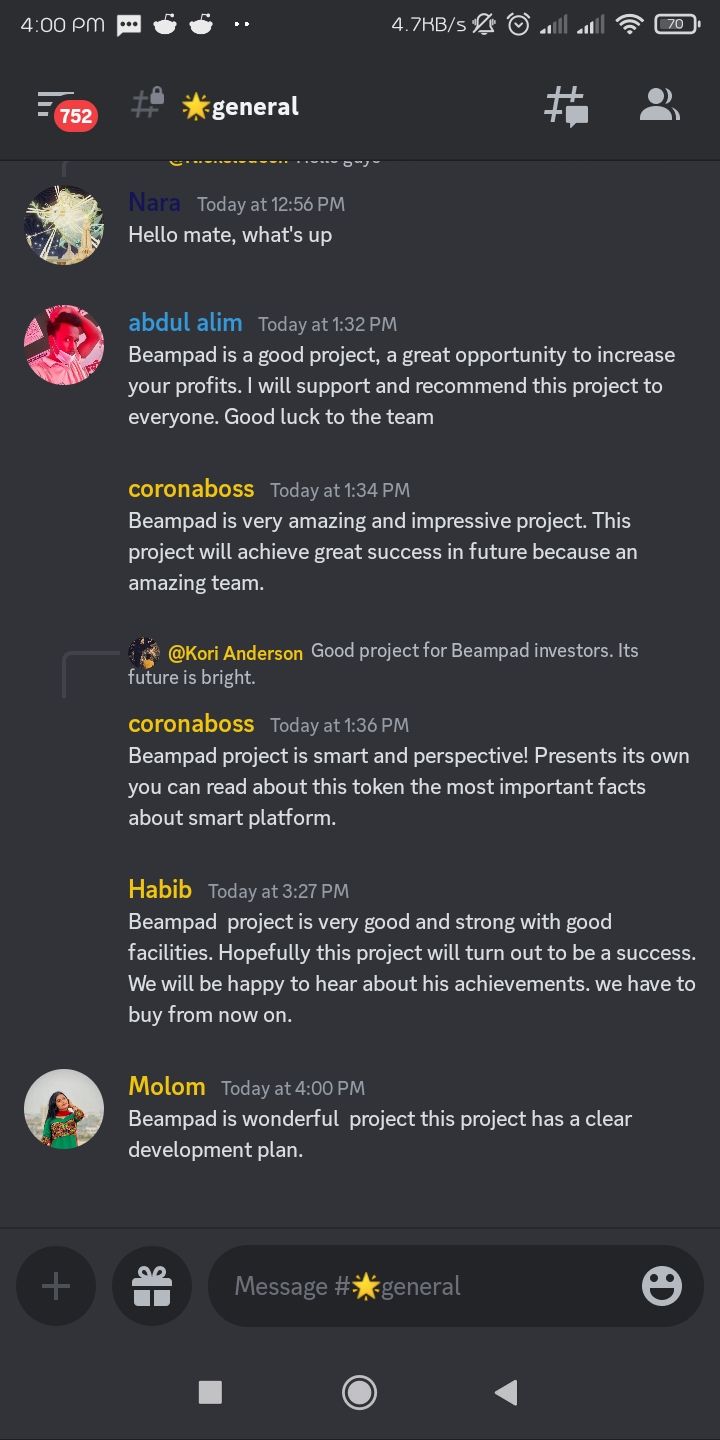The image size is (720, 1440).
Task: Tap the Android recent apps square
Action: [210, 1392]
